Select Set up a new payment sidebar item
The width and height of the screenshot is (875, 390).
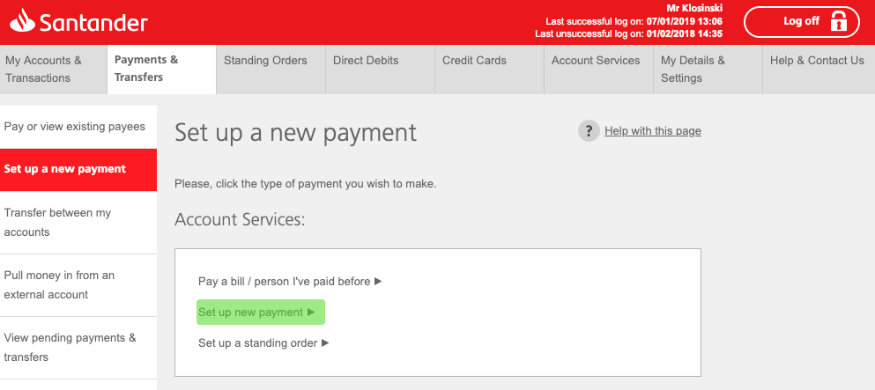[78, 169]
